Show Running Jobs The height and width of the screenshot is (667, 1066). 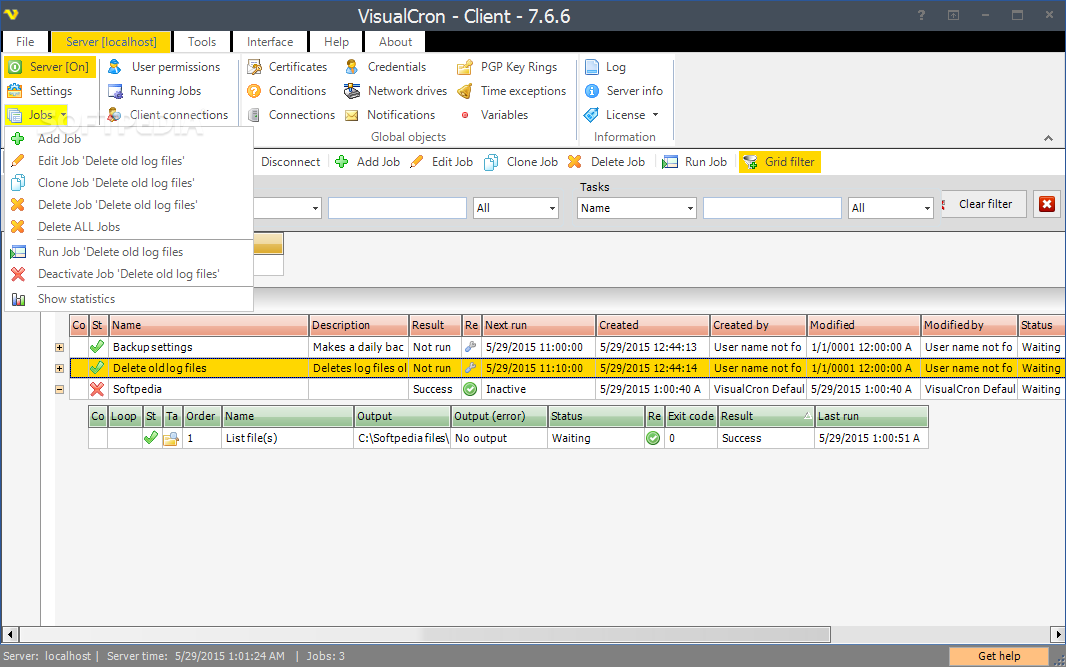pos(155,91)
